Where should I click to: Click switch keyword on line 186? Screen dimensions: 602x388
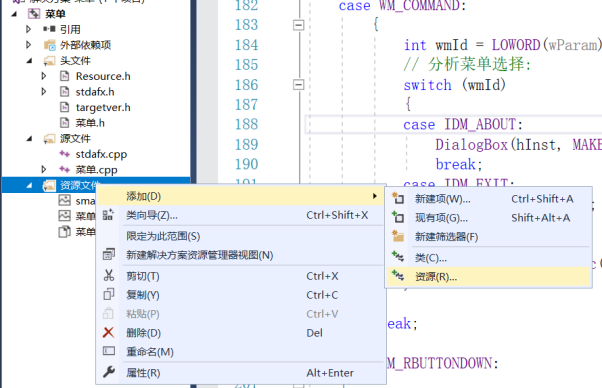point(427,85)
